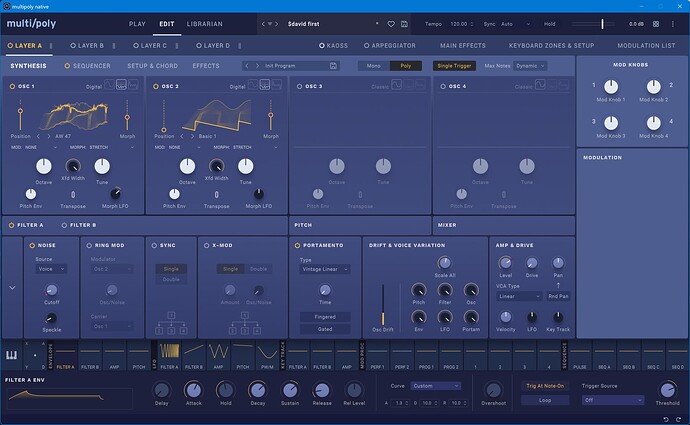Toggle the Portamento on/off button

(296, 243)
